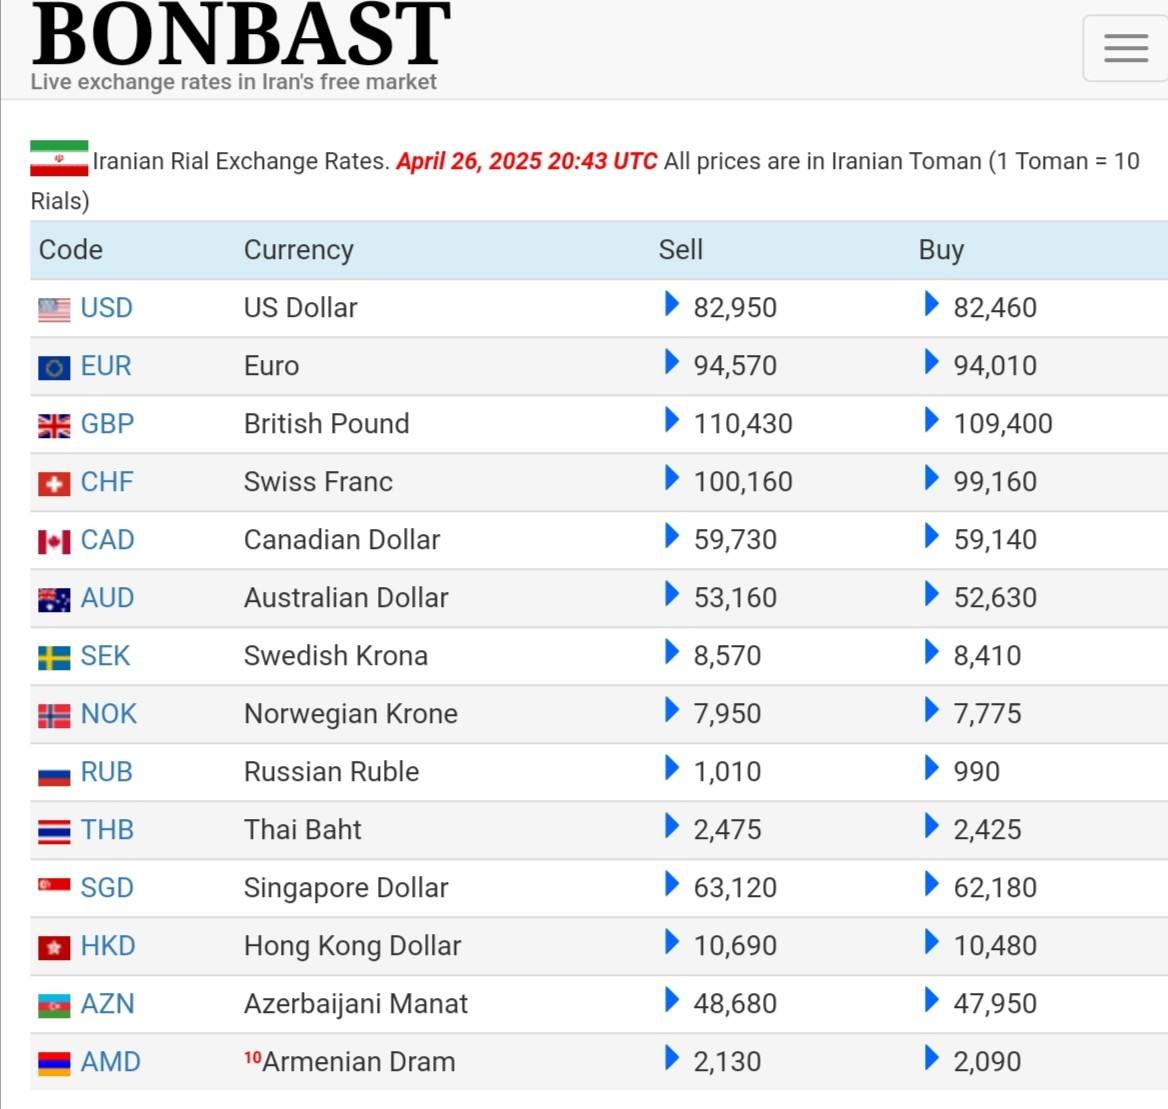1168x1109 pixels.
Task: Select the Singapore Dollar sell price 63,120
Action: click(x=735, y=889)
